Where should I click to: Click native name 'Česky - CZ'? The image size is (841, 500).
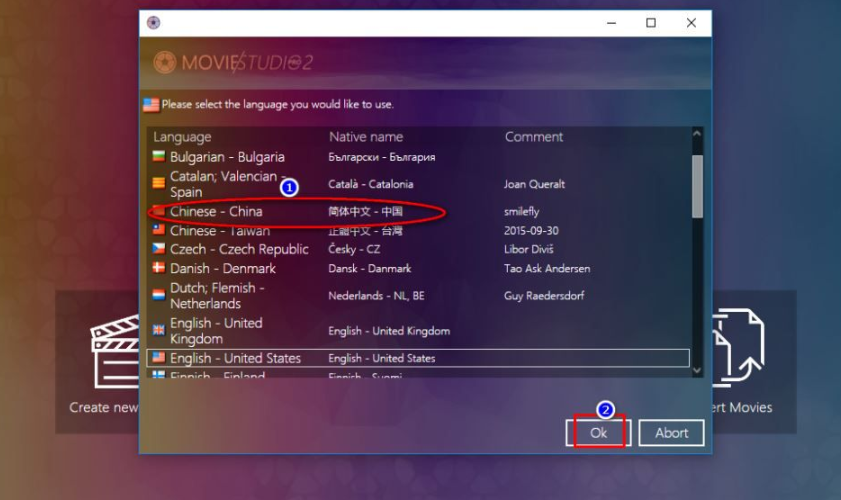pos(354,249)
